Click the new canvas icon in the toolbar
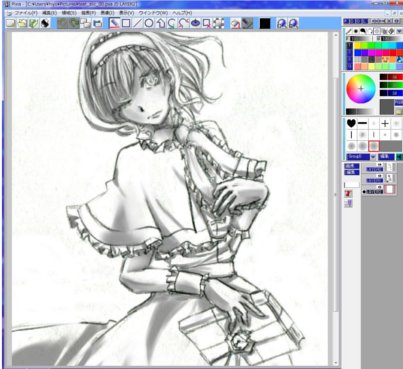Image resolution: width=403 pixels, height=369 pixels. tap(12, 23)
